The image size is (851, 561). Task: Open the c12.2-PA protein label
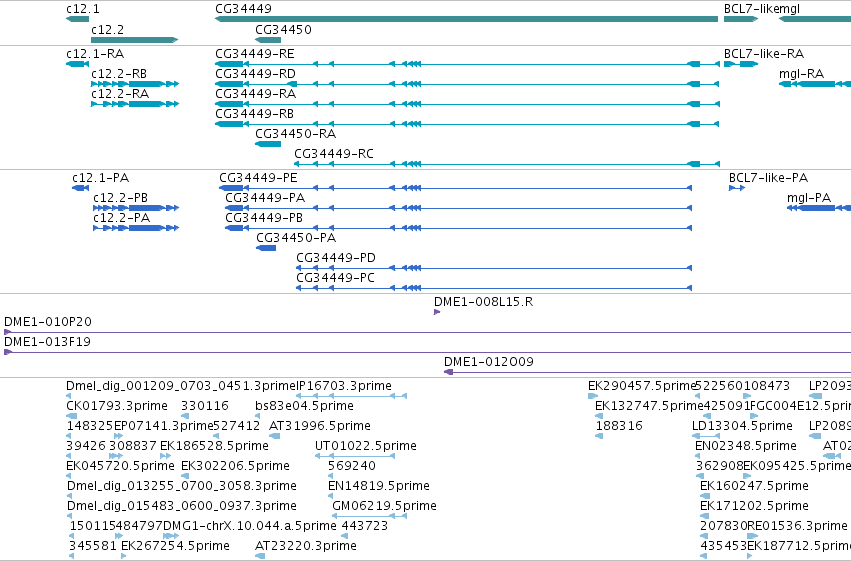[122, 218]
